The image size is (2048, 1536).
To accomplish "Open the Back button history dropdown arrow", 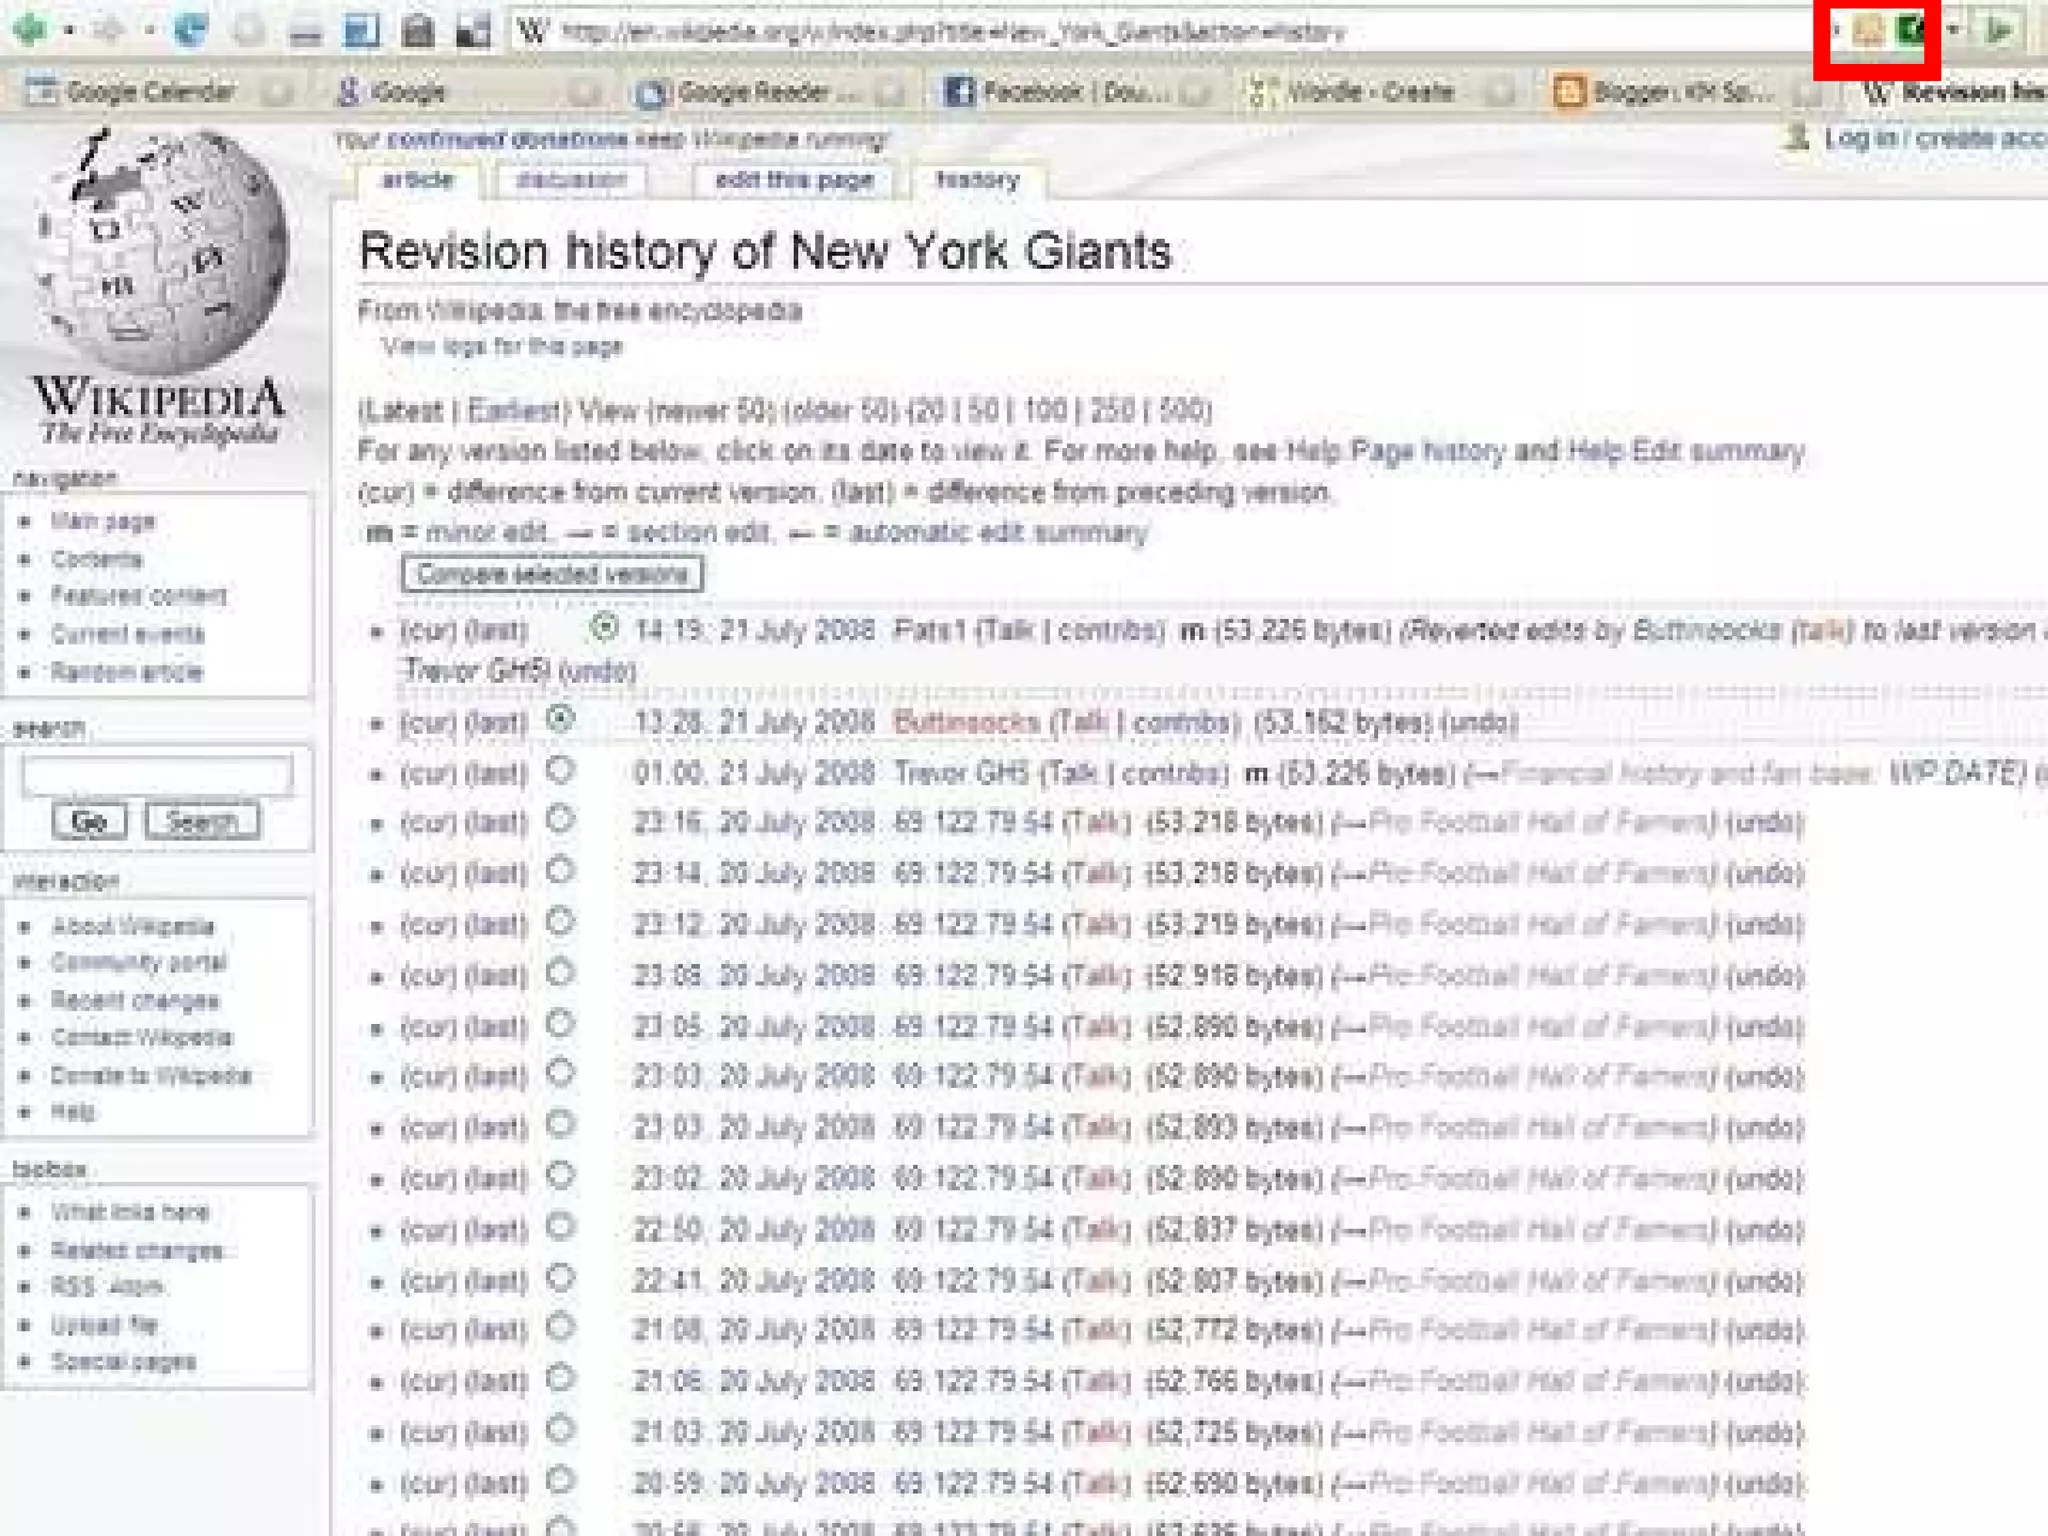I will point(69,31).
